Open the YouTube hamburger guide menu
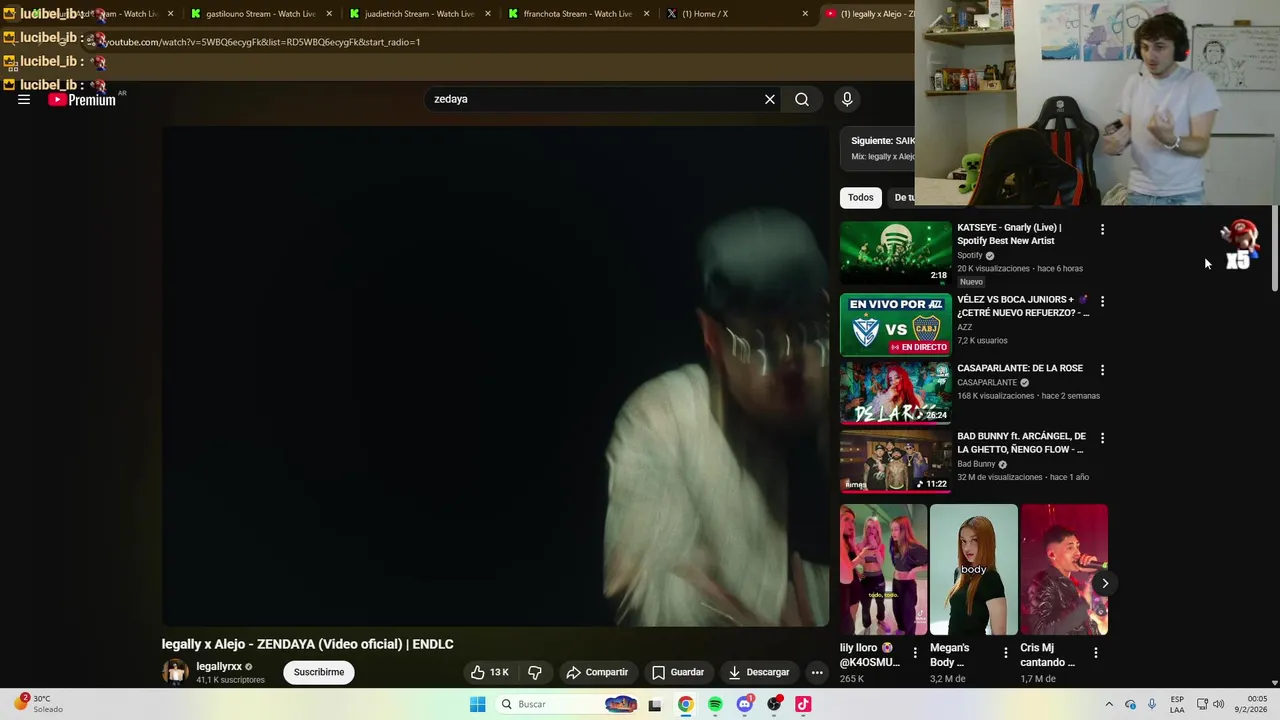The width and height of the screenshot is (1280, 720). pyautogui.click(x=24, y=99)
